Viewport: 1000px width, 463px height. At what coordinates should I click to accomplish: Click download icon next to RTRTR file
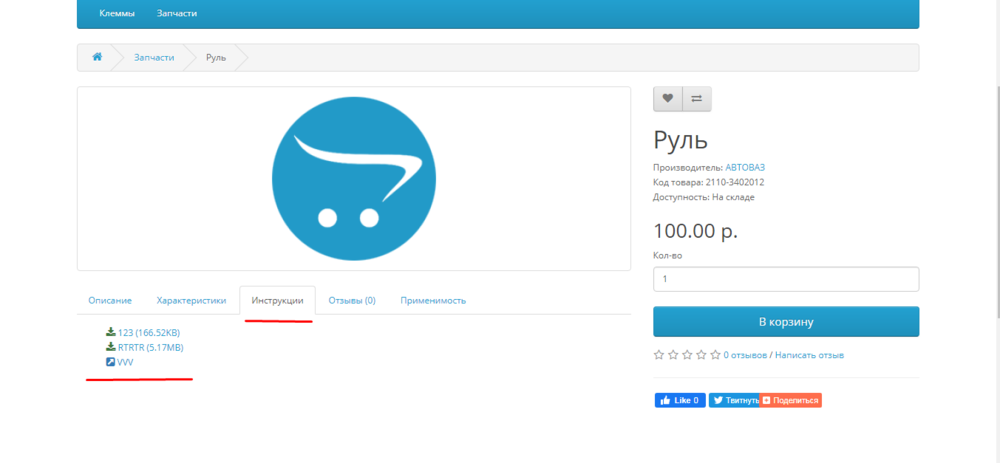coord(111,347)
